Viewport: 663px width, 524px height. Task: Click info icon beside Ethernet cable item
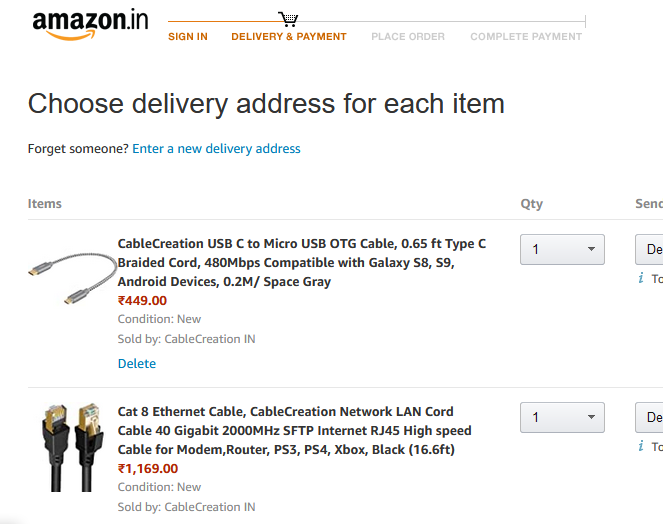[x=641, y=446]
